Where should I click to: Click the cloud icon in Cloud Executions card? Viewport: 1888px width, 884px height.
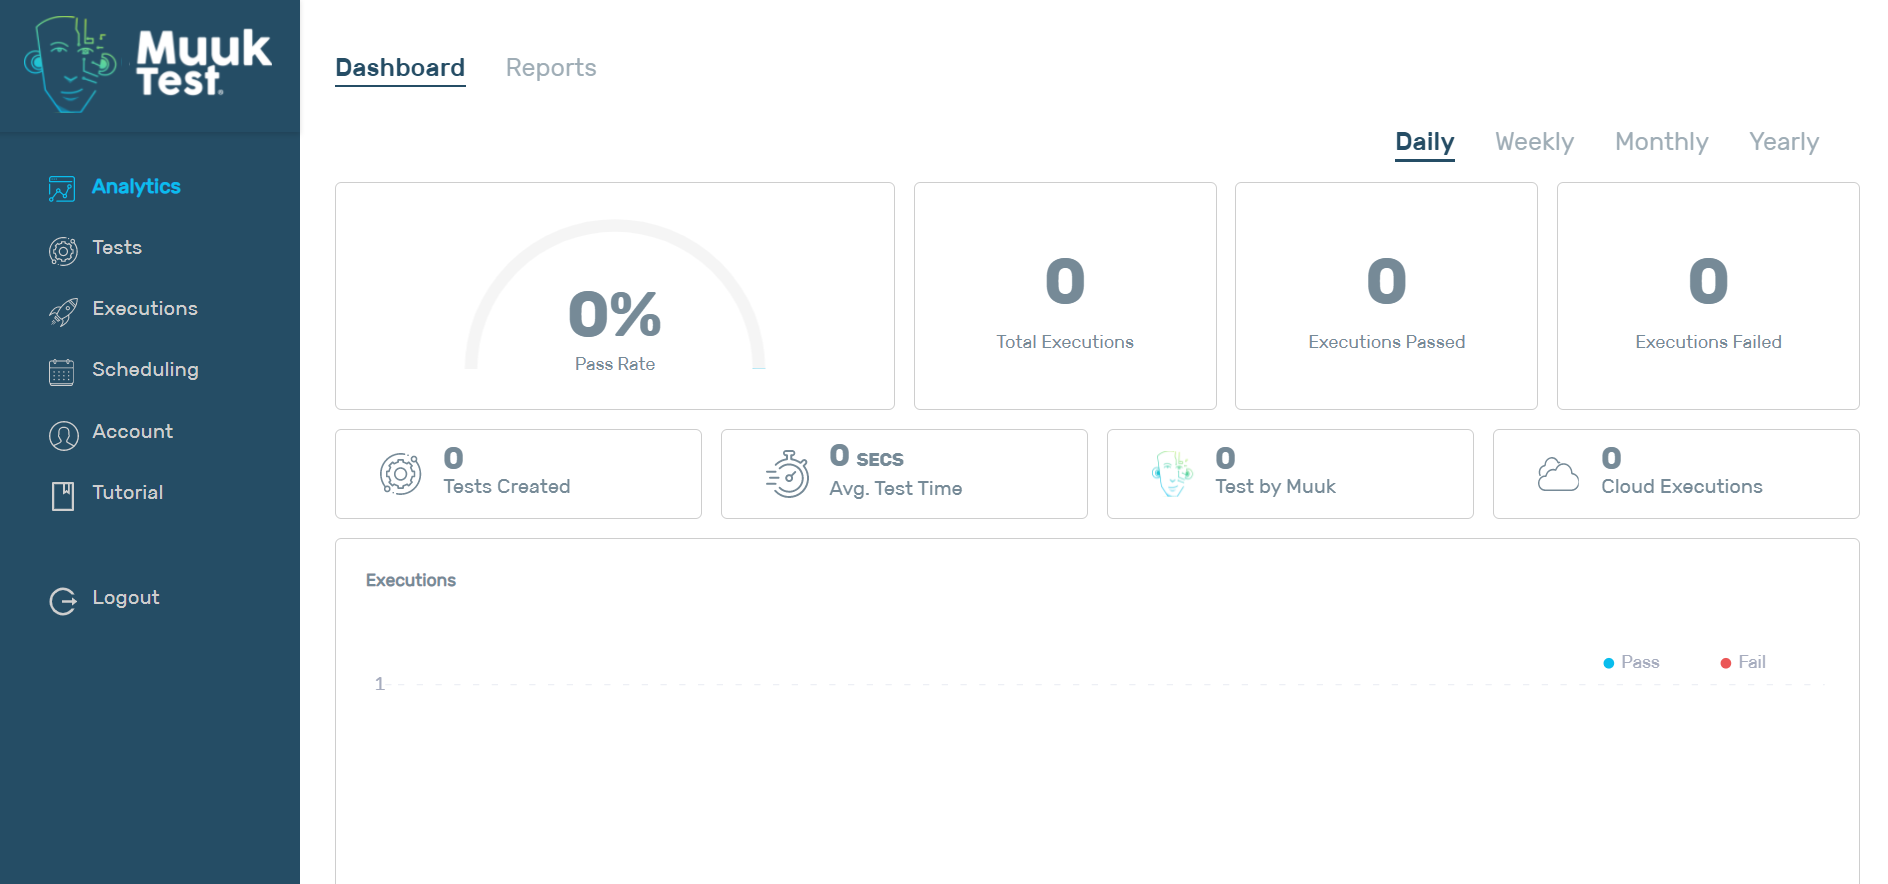click(x=1558, y=474)
